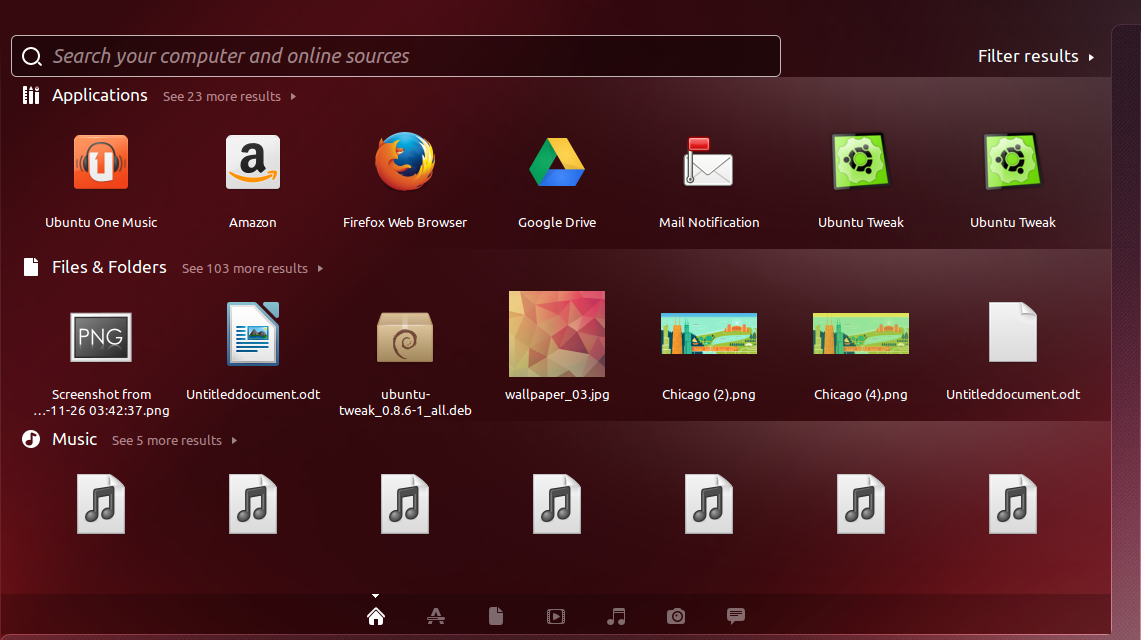1141x640 pixels.
Task: Switch to the Videos lens
Action: click(x=556, y=616)
